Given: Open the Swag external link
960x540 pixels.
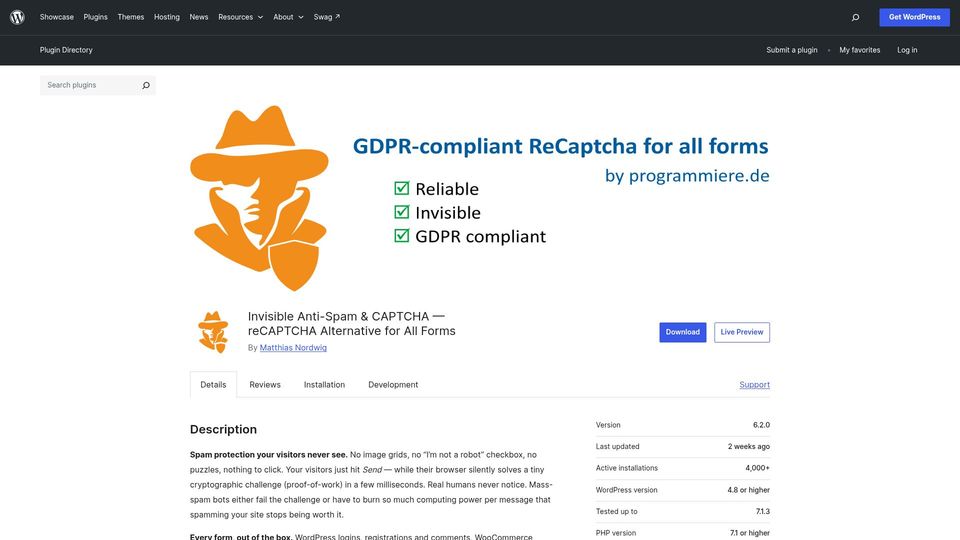Looking at the screenshot, I should 326,17.
